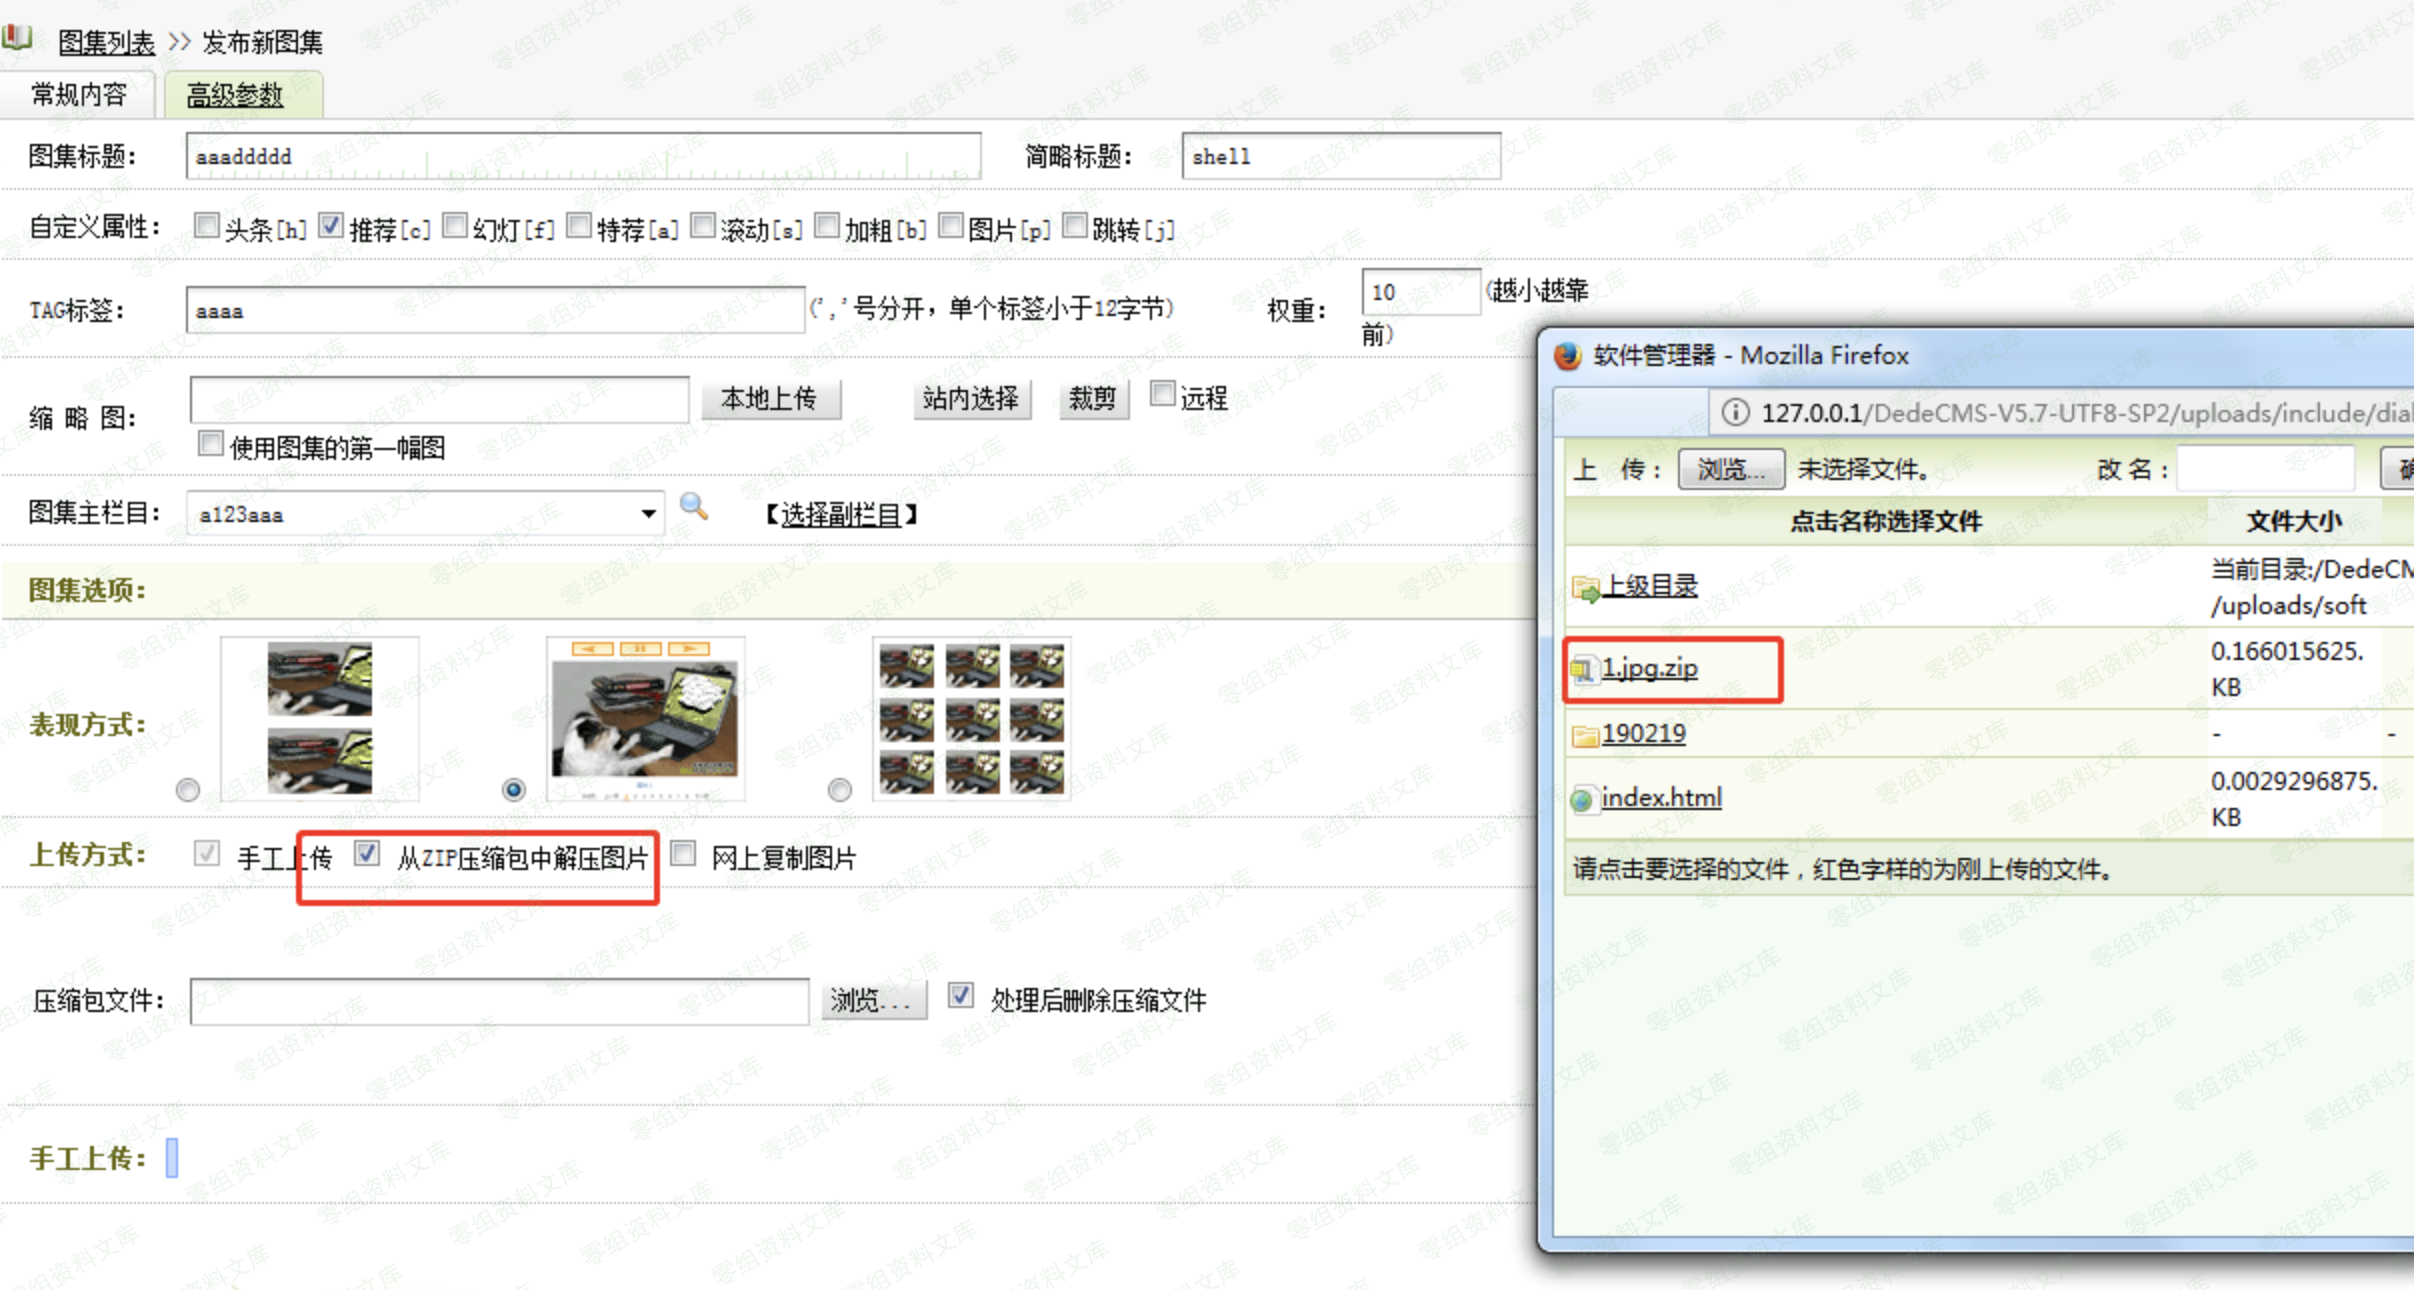Open the 选择副栏目 link
Viewport: 2414px width, 1290px height.
[841, 515]
